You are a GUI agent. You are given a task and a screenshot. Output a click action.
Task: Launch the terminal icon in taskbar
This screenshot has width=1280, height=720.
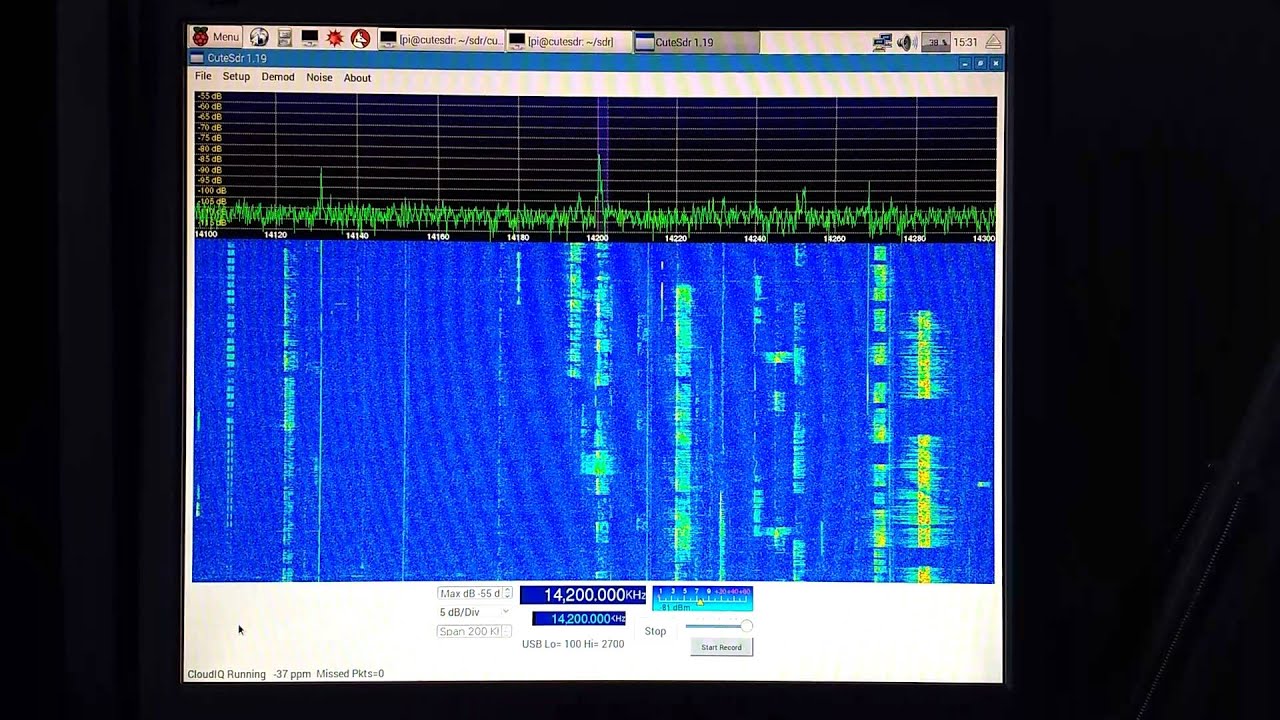310,39
